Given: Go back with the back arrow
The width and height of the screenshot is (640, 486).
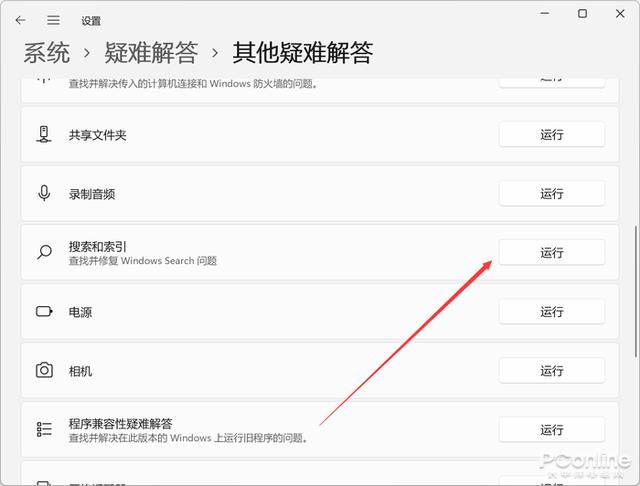Looking at the screenshot, I should click(x=20, y=20).
